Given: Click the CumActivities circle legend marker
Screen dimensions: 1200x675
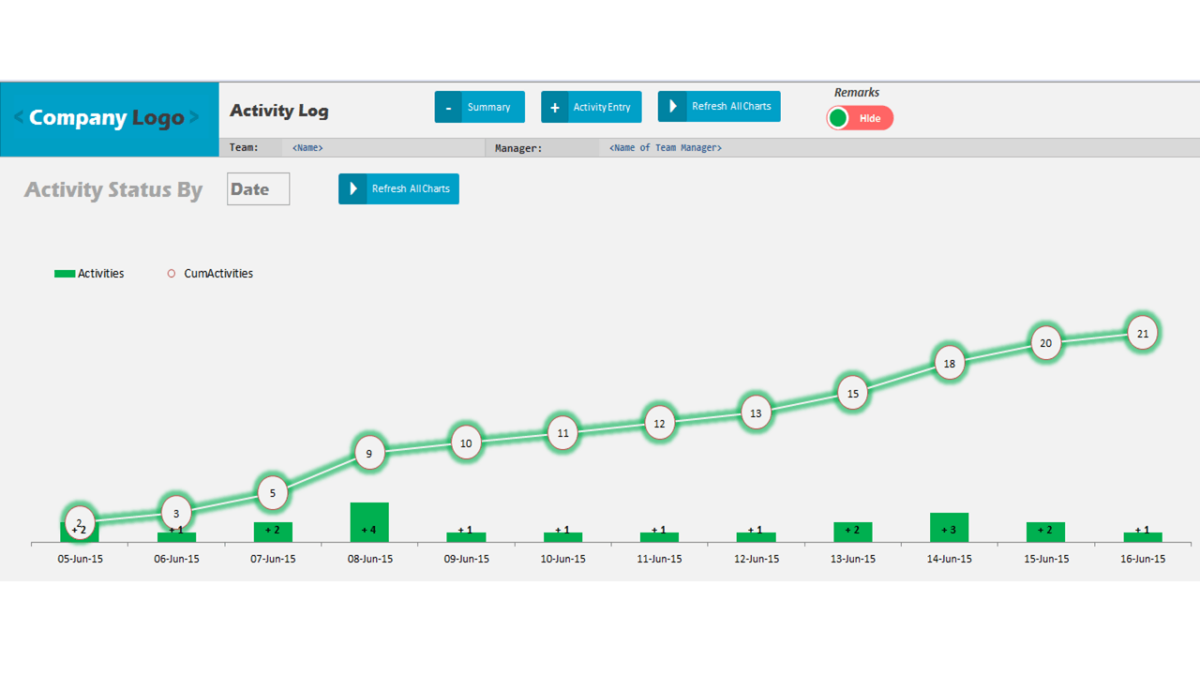Looking at the screenshot, I should click(171, 273).
